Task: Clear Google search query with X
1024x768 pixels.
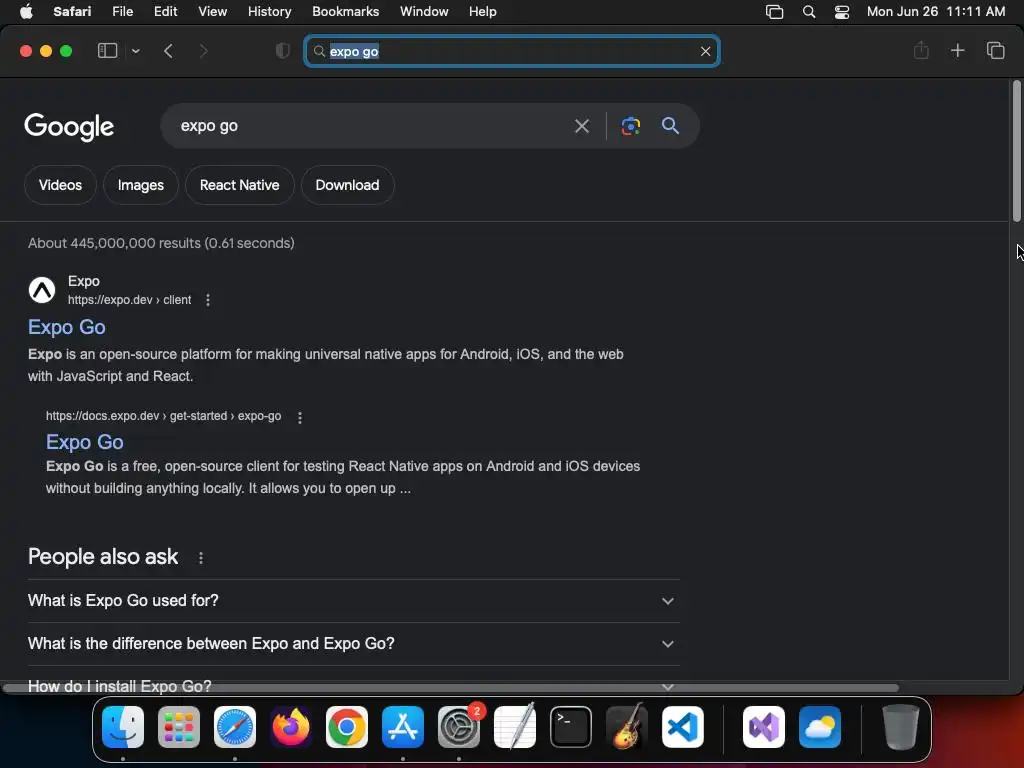Action: pyautogui.click(x=581, y=125)
